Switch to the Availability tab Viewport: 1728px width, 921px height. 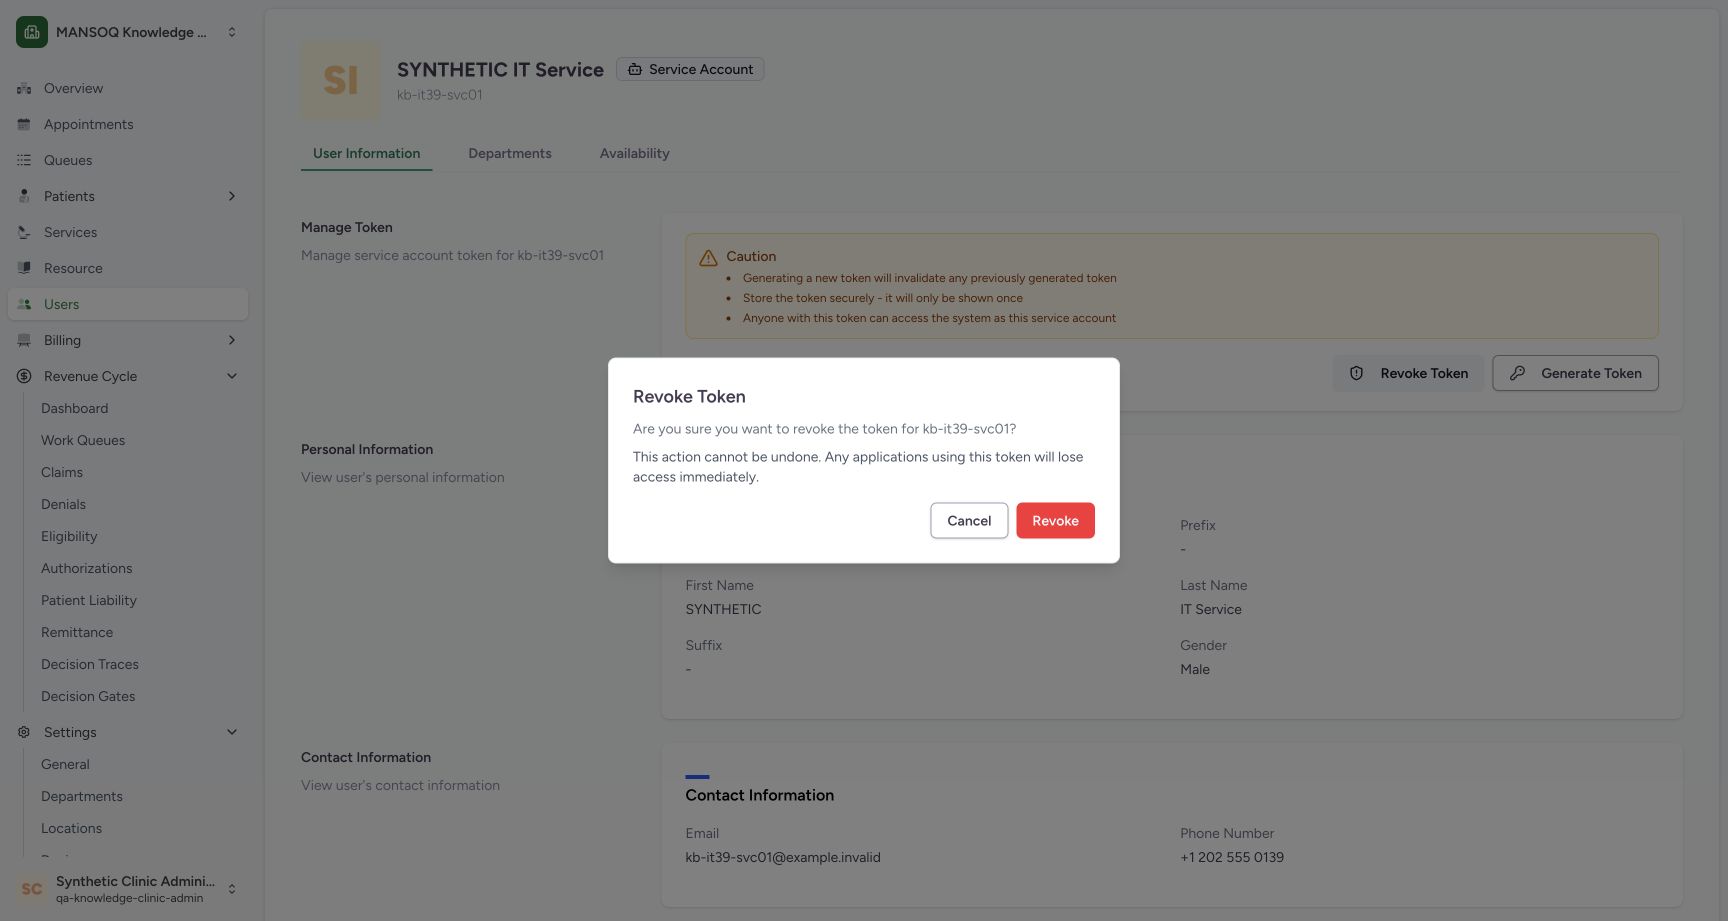click(x=634, y=153)
